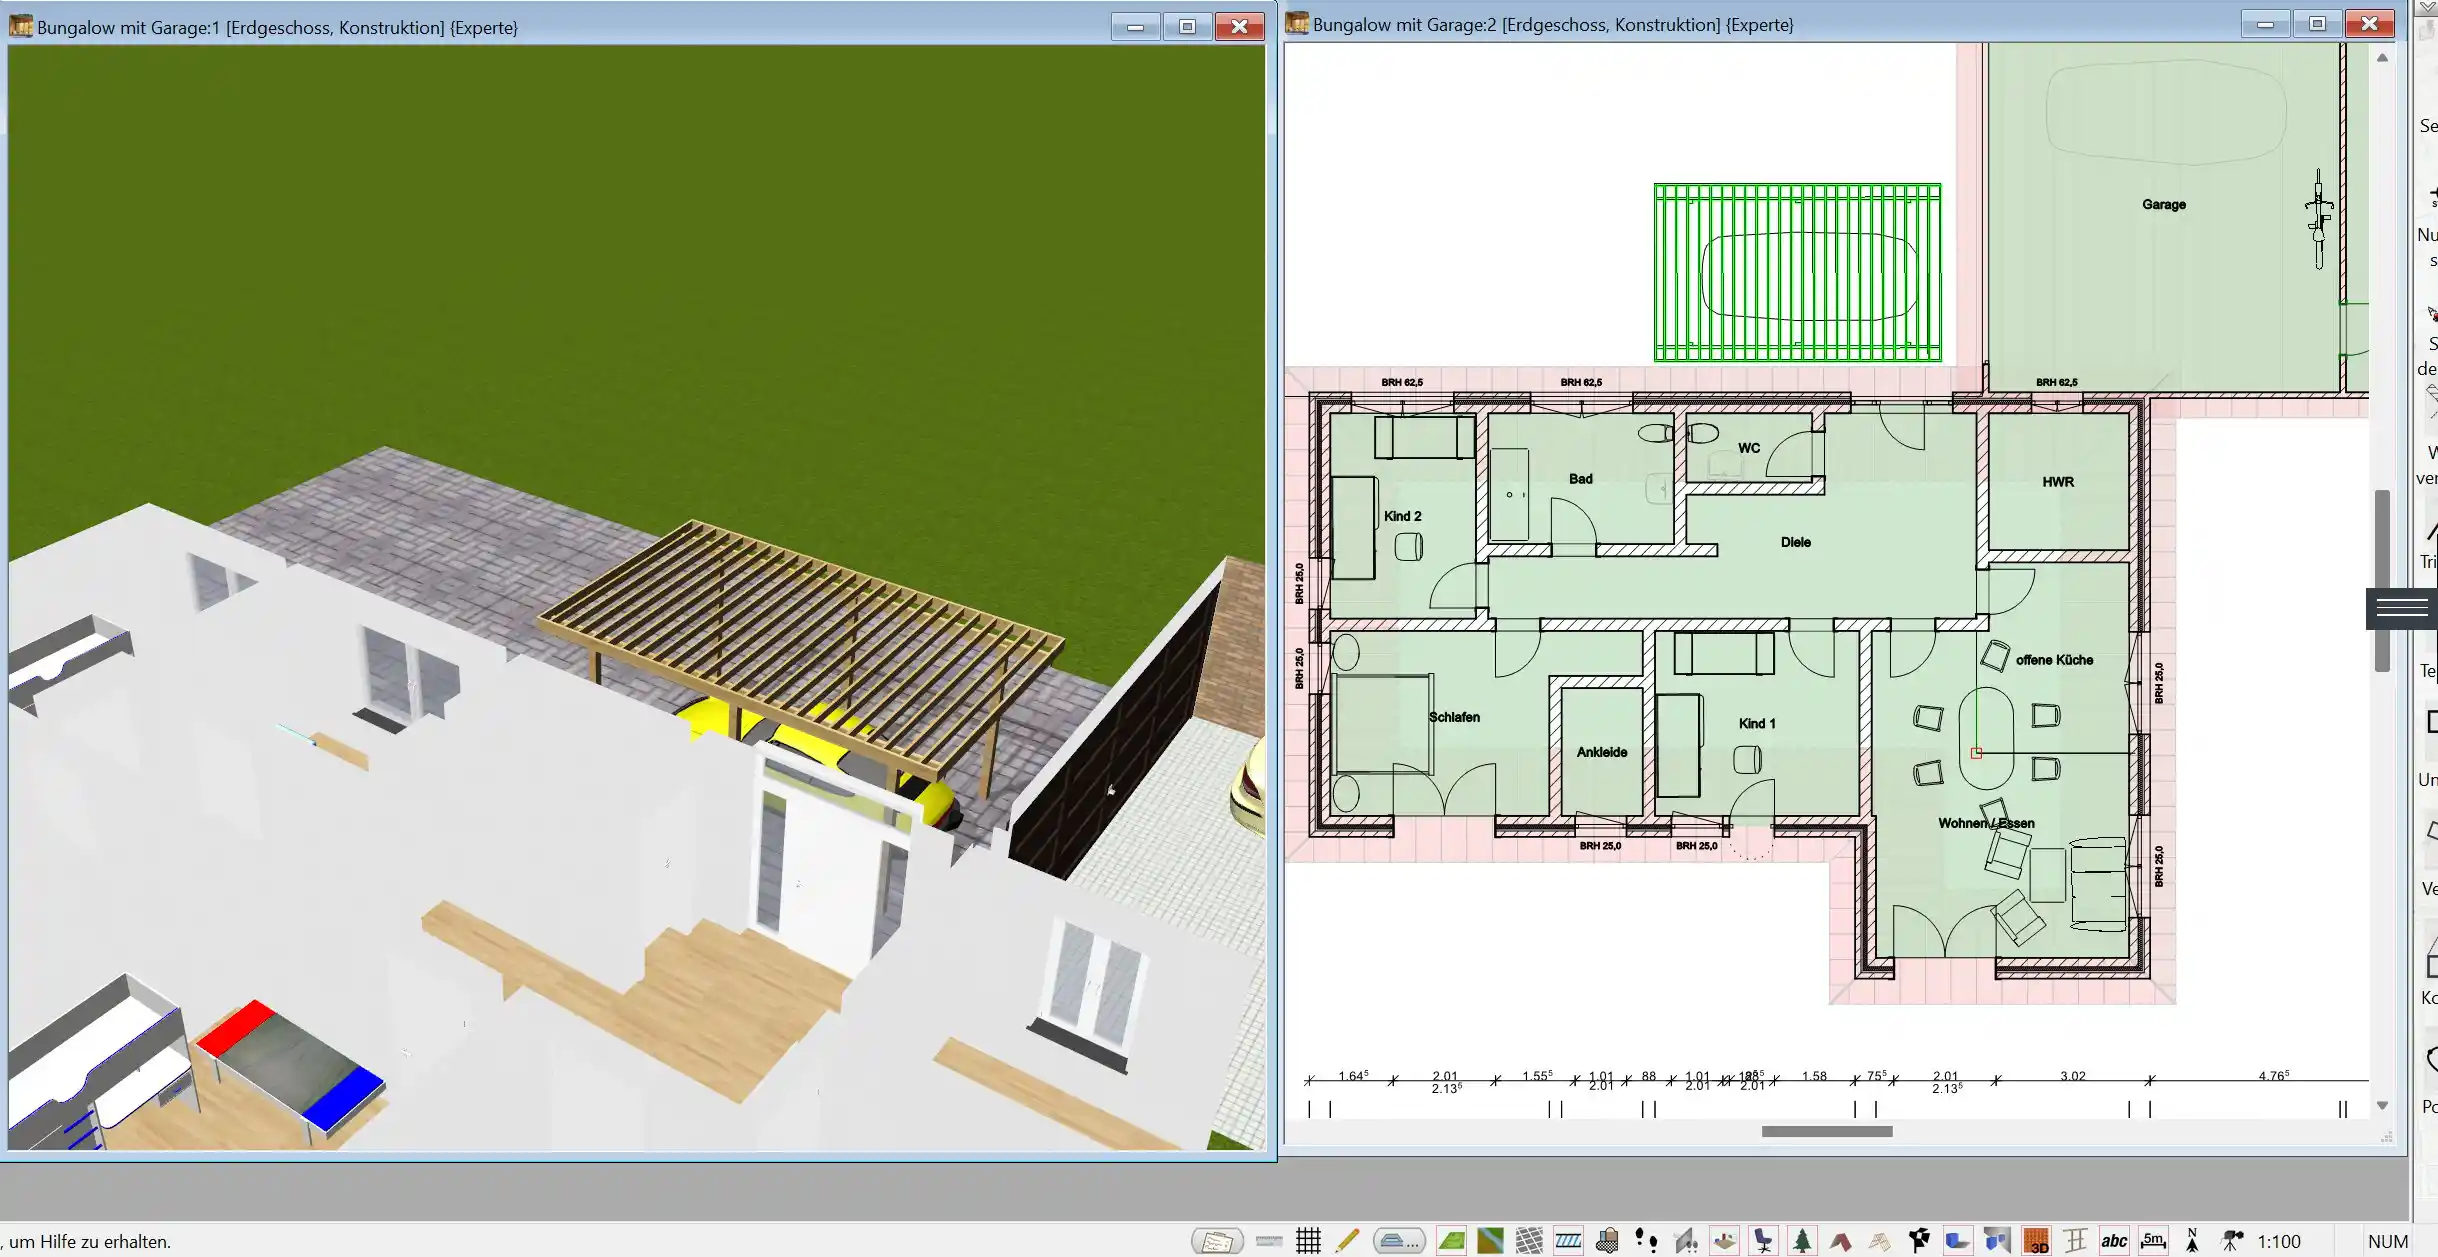This screenshot has height=1257, width=2438.
Task: Expand the sidebar panel on right edge
Action: click(2404, 606)
